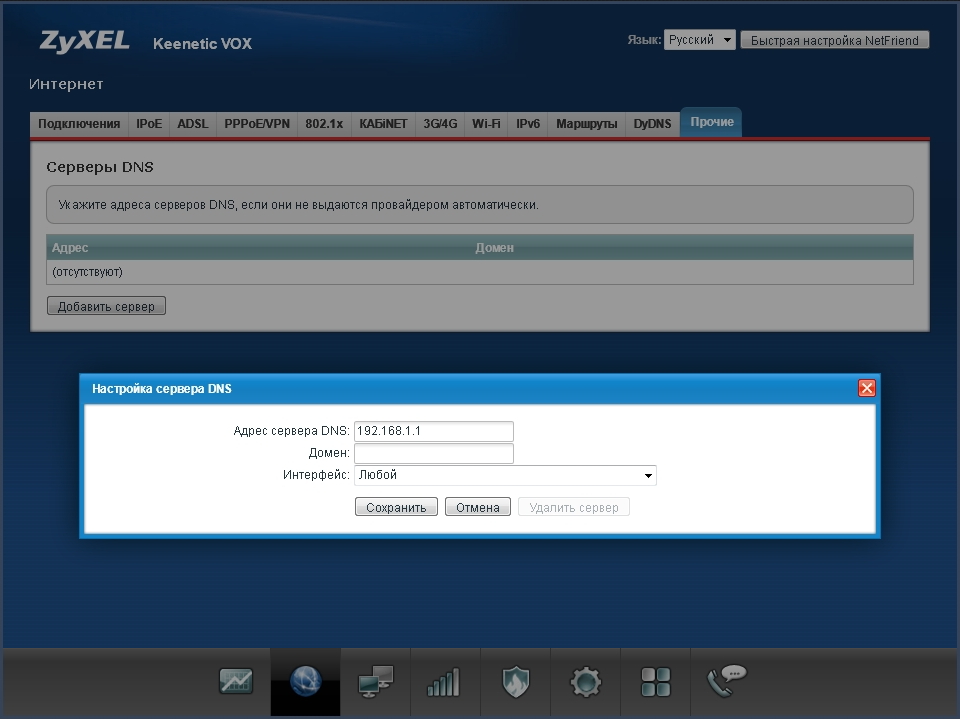
Task: Click the Домен text field
Action: click(433, 454)
